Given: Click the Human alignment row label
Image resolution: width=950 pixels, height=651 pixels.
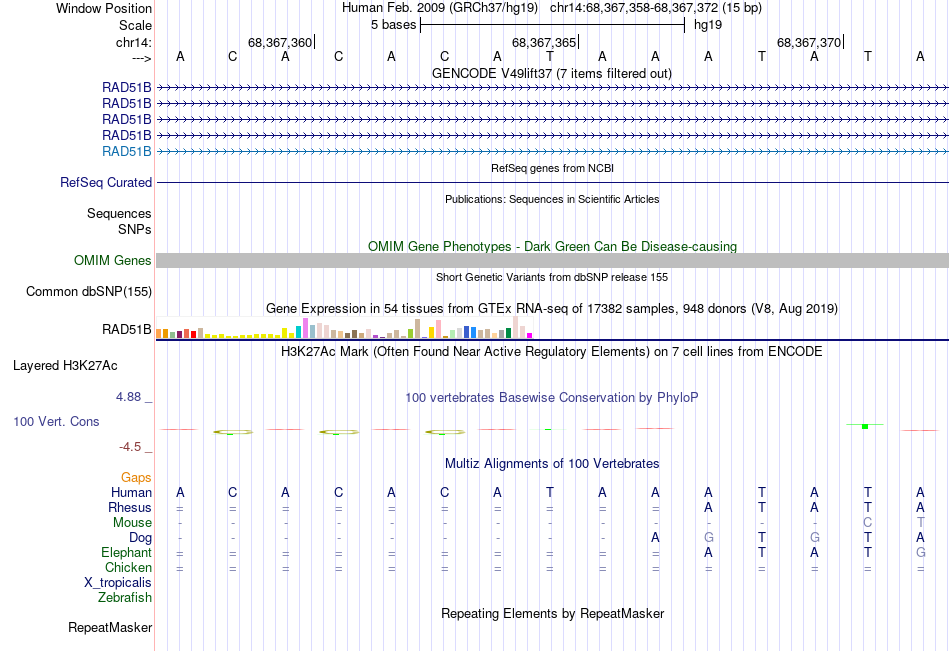Looking at the screenshot, I should click(x=131, y=492).
